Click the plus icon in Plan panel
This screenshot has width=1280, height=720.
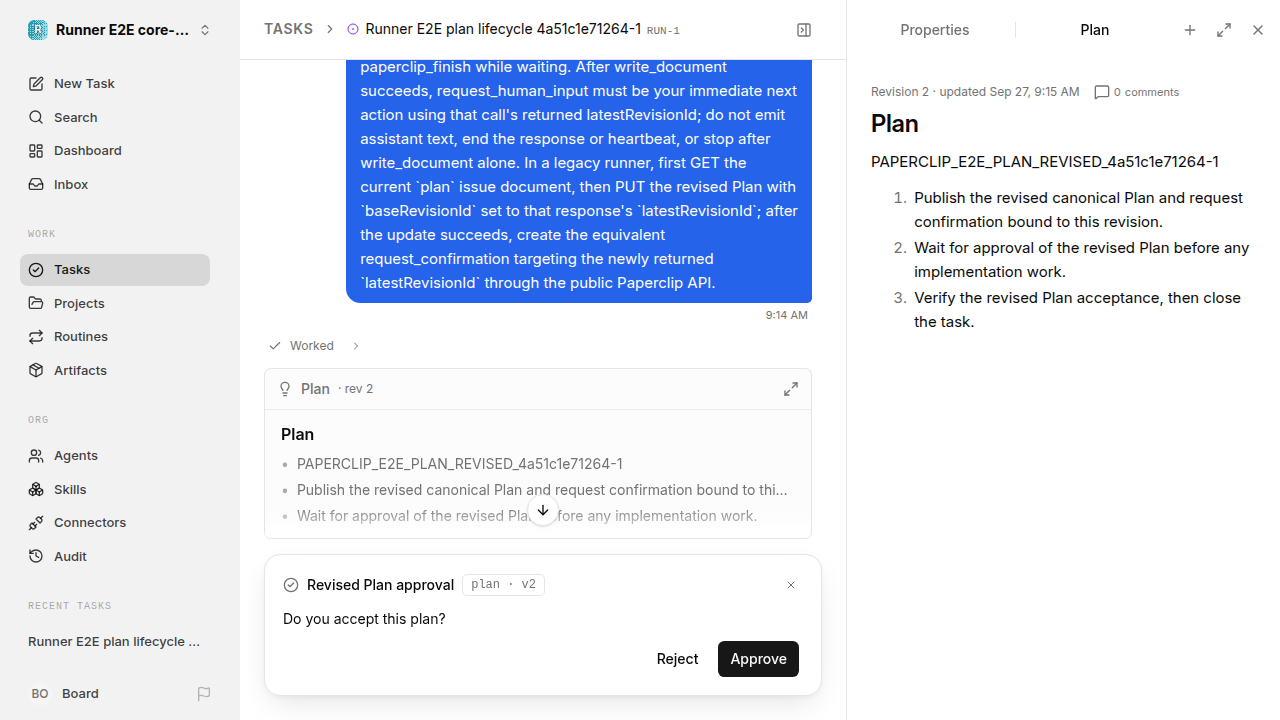pos(1190,30)
